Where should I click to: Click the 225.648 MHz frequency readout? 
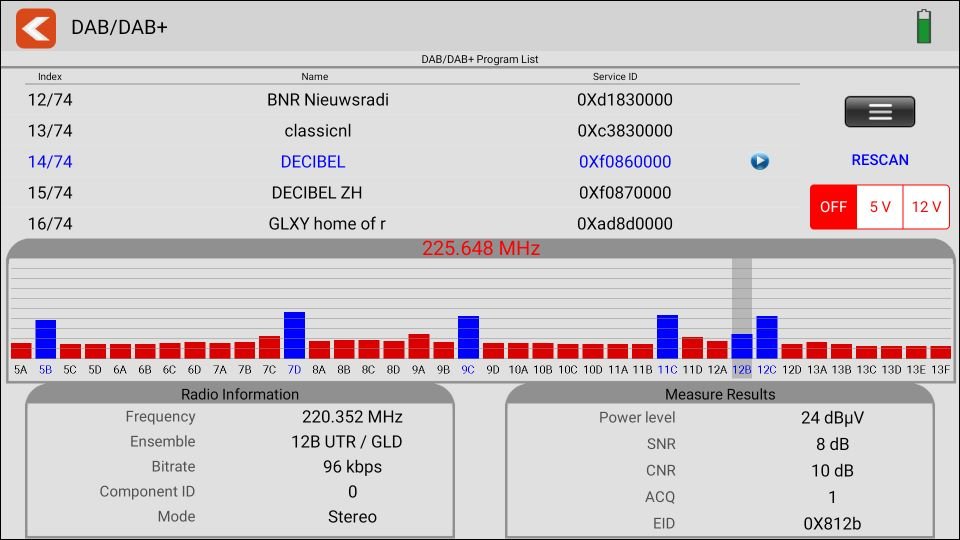(x=481, y=249)
